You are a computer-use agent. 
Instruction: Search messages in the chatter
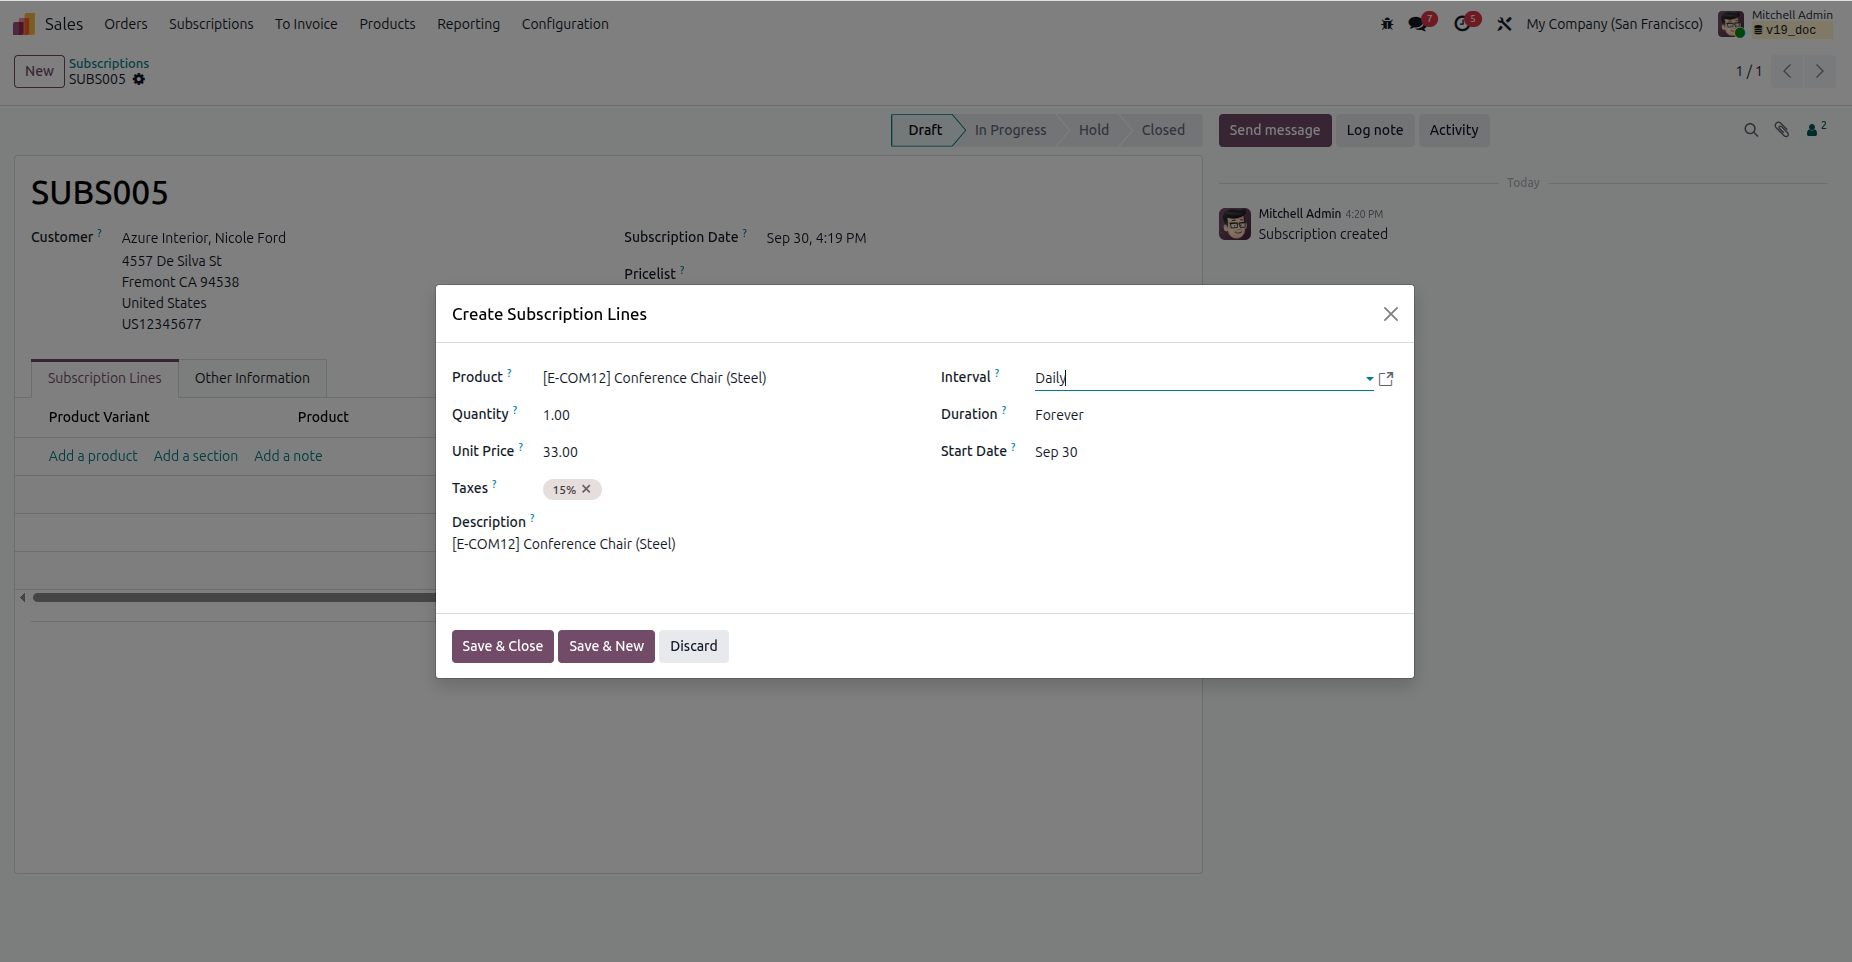[x=1751, y=130]
